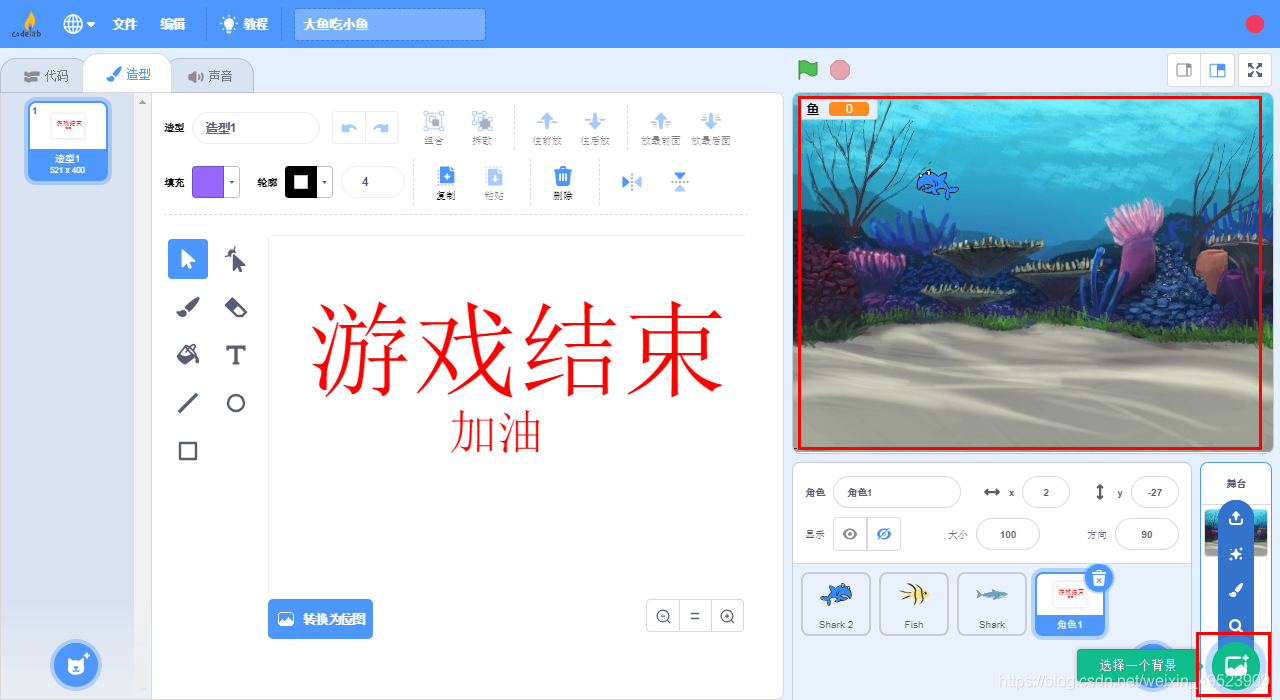Open the 编辑 (Edit) menu
1280x700 pixels.
point(173,24)
